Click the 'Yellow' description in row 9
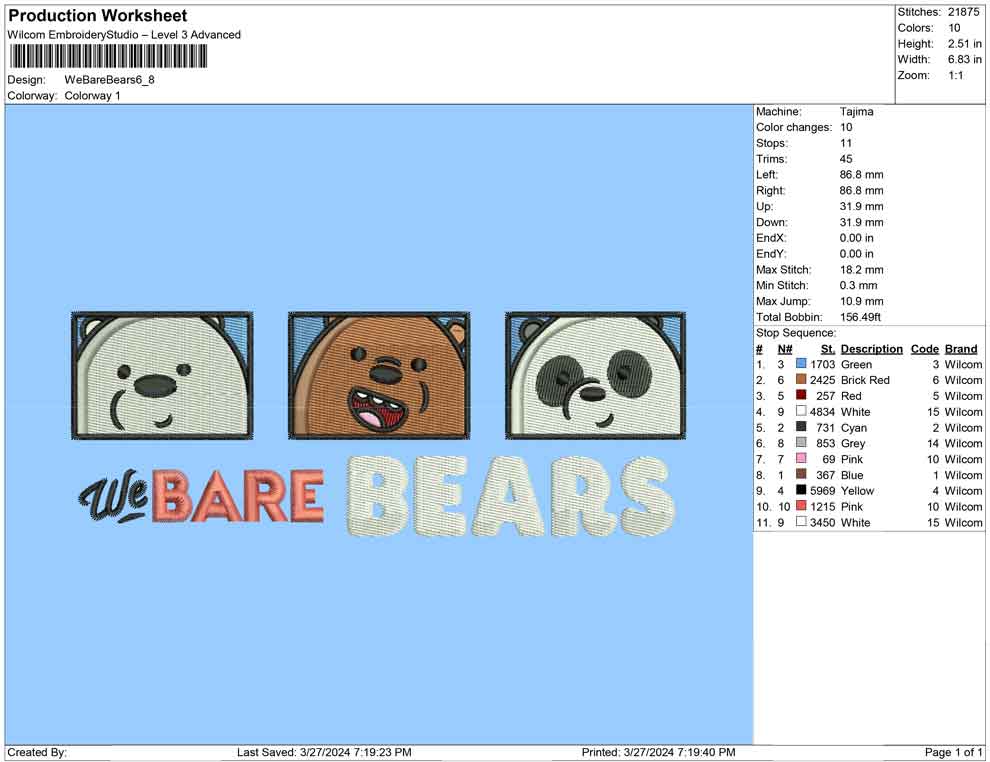 (x=857, y=490)
